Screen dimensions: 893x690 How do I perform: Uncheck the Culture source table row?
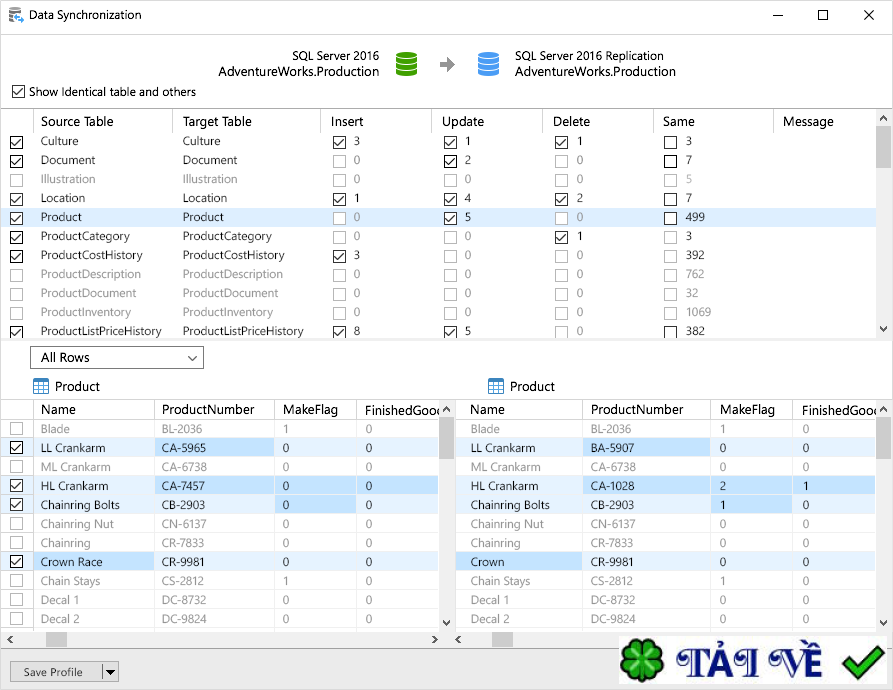coord(17,142)
